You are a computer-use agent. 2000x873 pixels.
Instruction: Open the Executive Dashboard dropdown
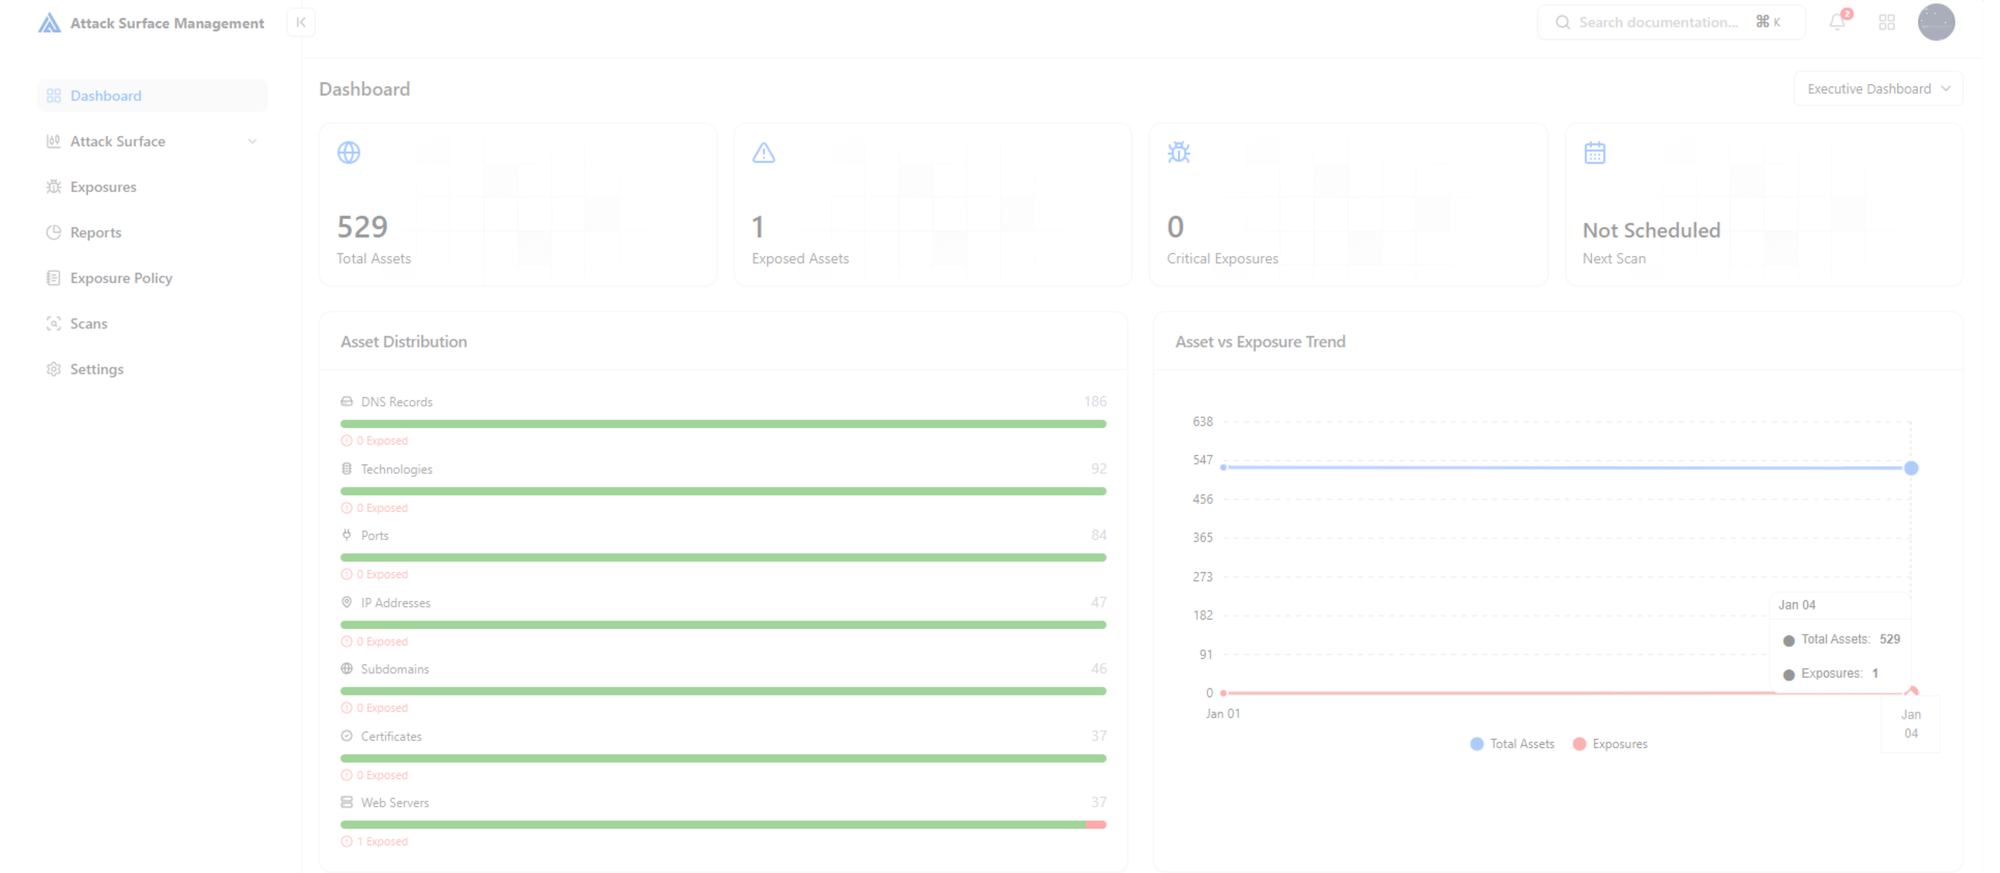pos(1878,89)
